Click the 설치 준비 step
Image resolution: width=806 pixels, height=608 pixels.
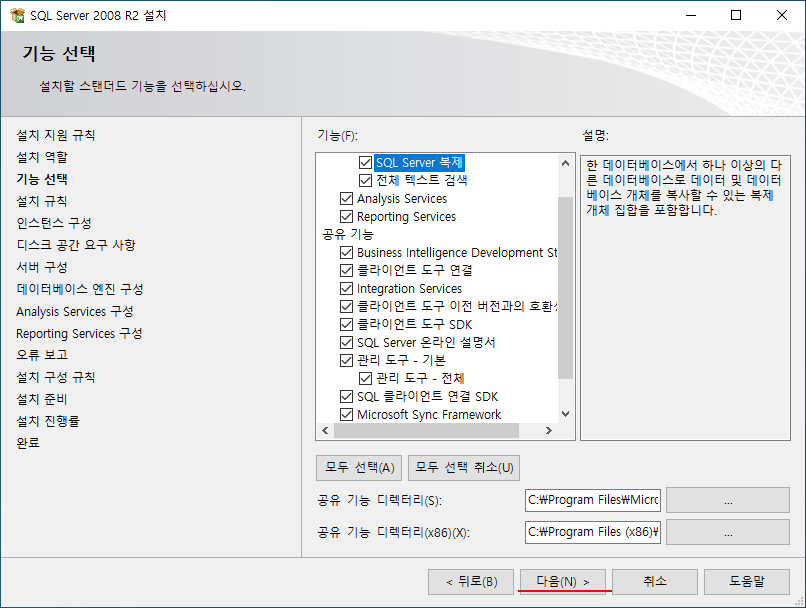point(42,399)
